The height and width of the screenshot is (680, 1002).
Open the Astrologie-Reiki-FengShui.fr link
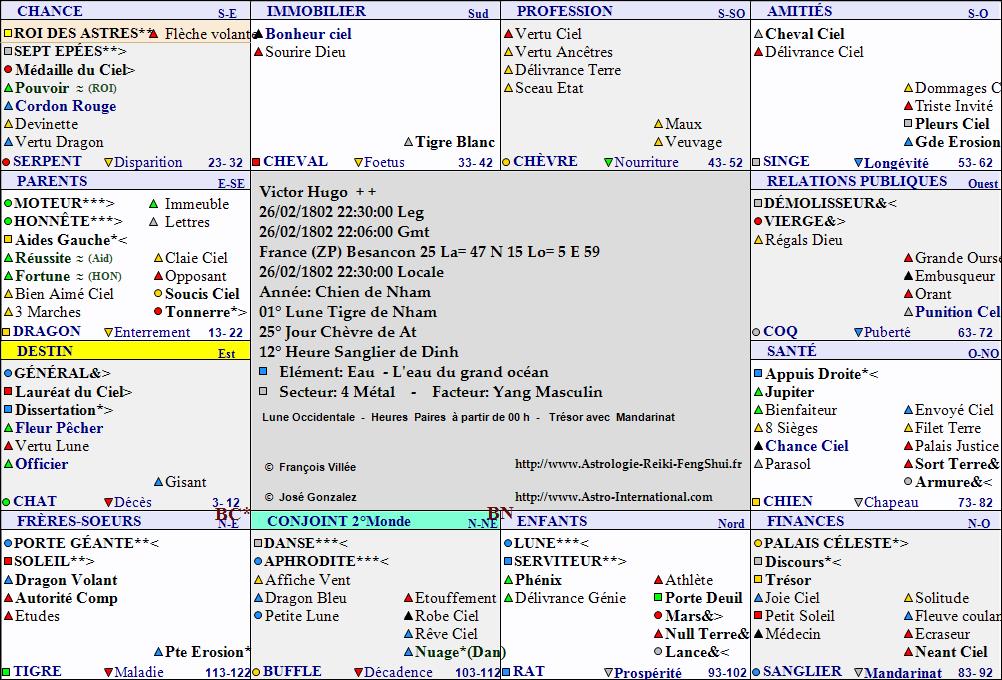[628, 464]
